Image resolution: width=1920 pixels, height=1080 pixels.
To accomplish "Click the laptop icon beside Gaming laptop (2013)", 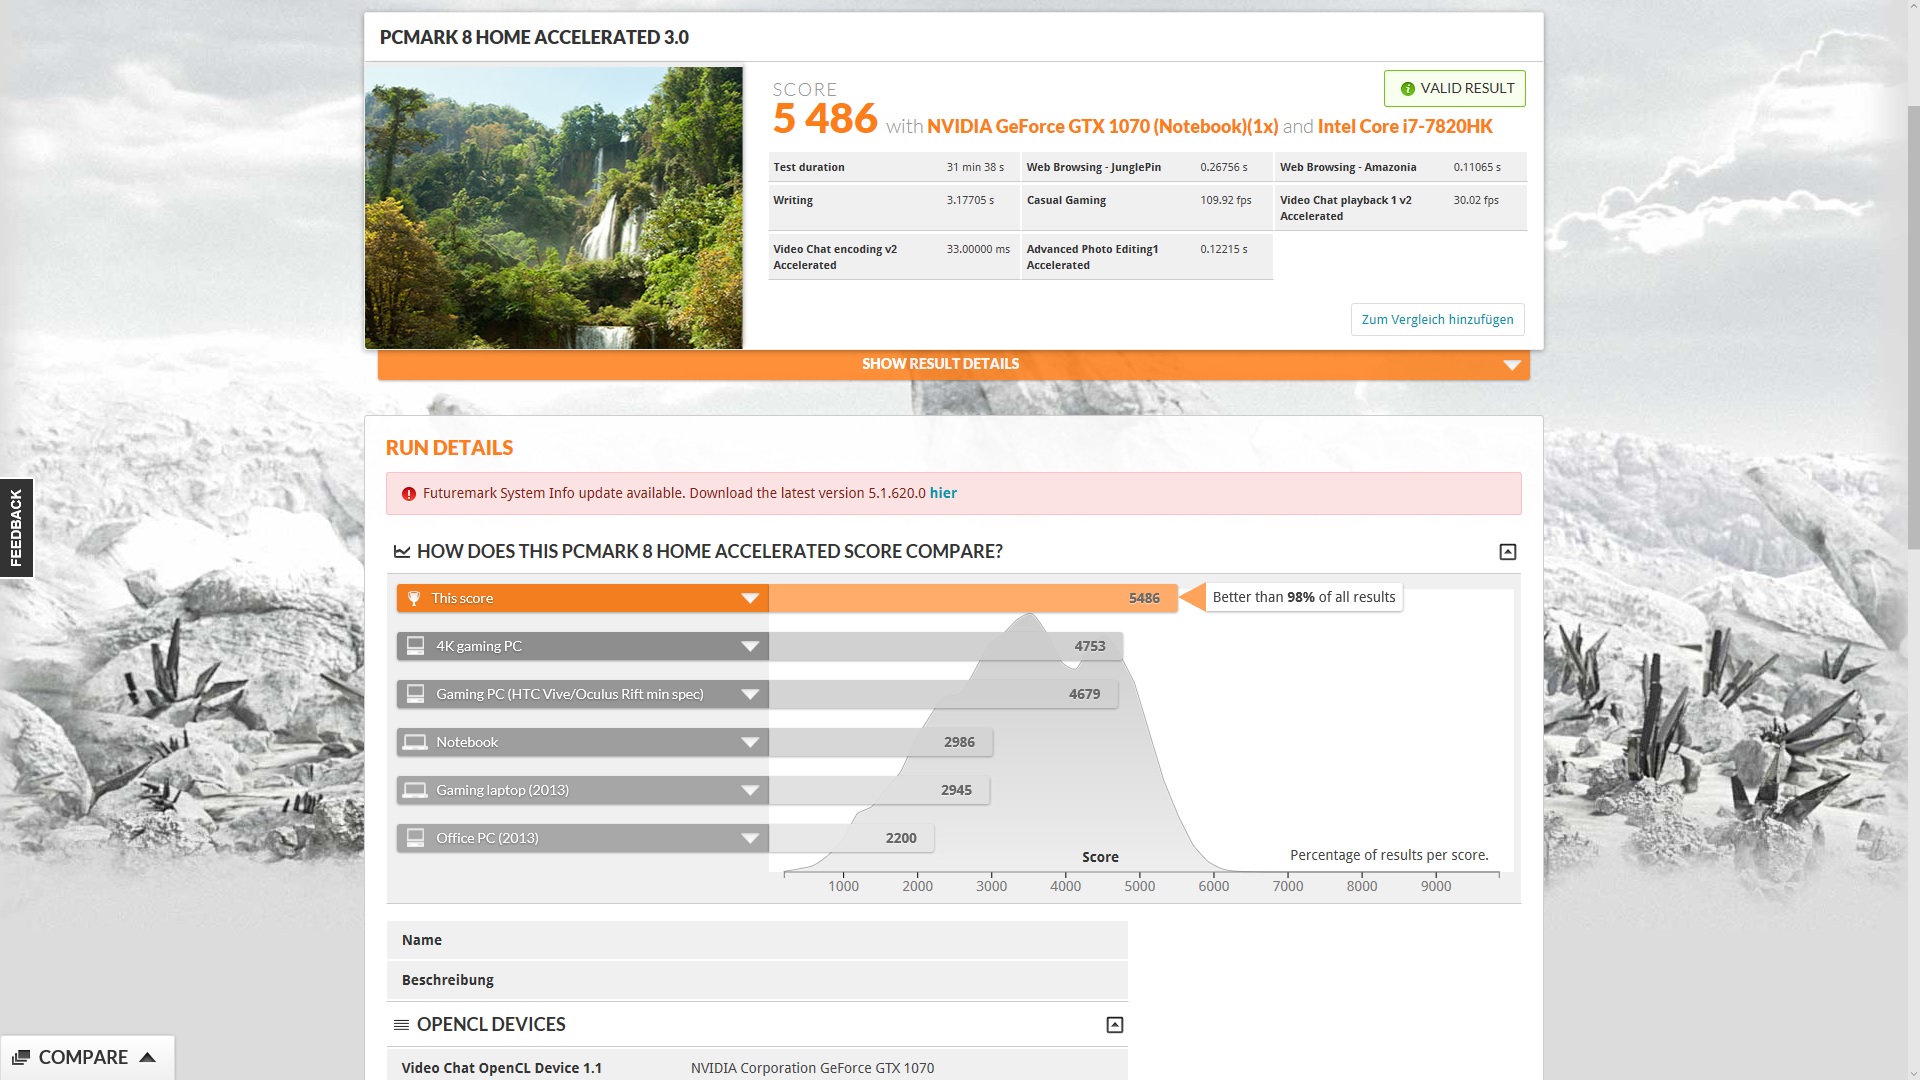I will coord(415,790).
